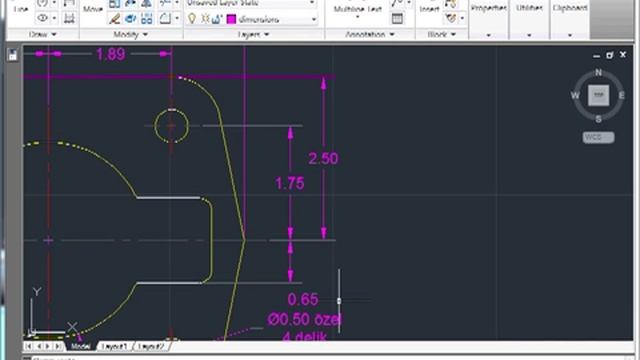
Task: Click the small yellow circle in the drawing
Action: (x=171, y=126)
